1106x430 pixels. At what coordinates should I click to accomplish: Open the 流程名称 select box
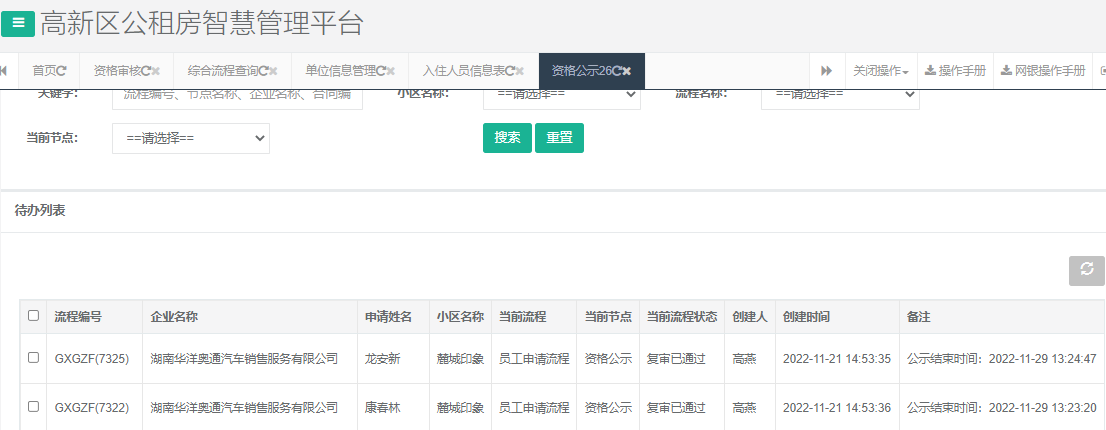tap(839, 96)
